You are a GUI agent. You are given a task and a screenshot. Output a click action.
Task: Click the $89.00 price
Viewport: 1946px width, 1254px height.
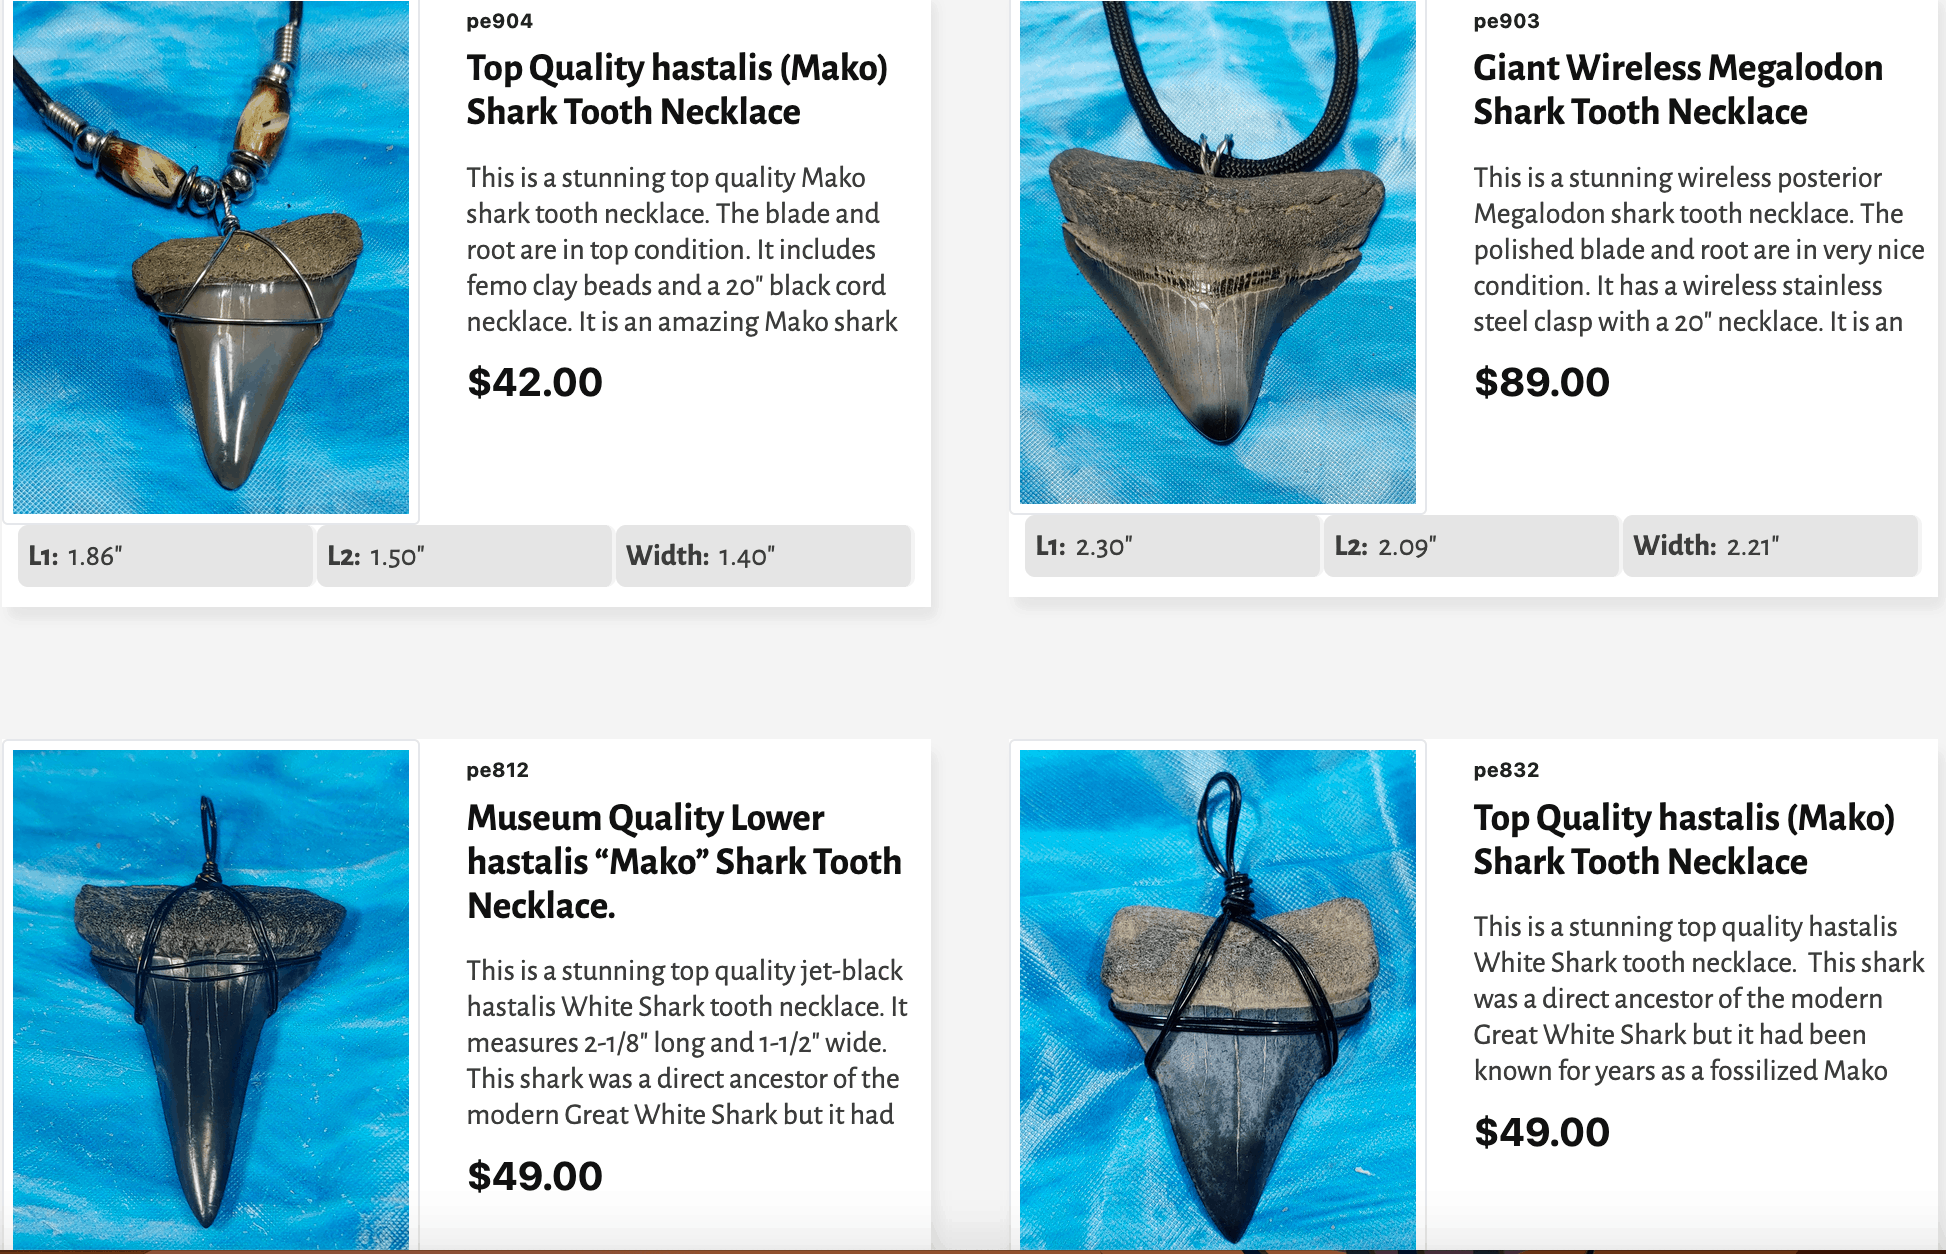point(1542,382)
